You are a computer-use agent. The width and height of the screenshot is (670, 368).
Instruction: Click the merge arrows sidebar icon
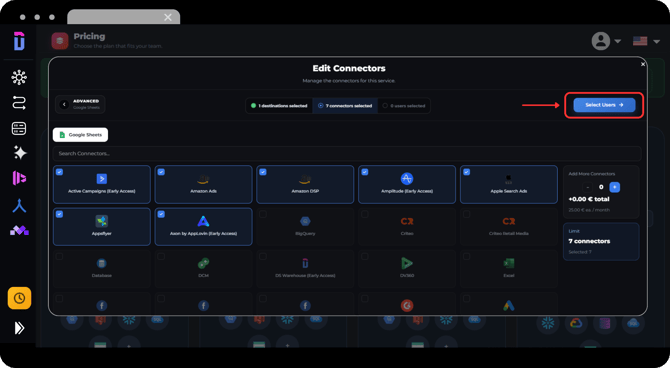pyautogui.click(x=19, y=206)
